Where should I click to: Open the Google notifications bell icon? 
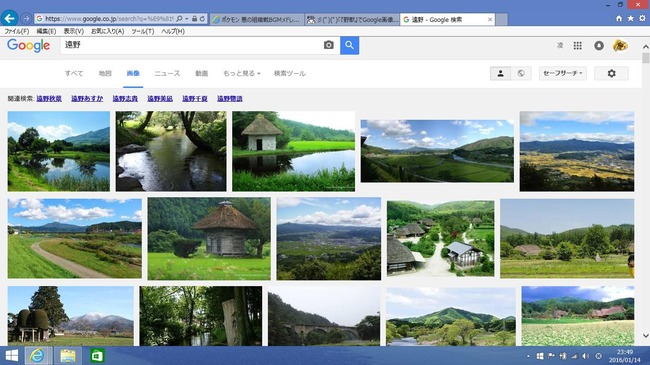[599, 46]
